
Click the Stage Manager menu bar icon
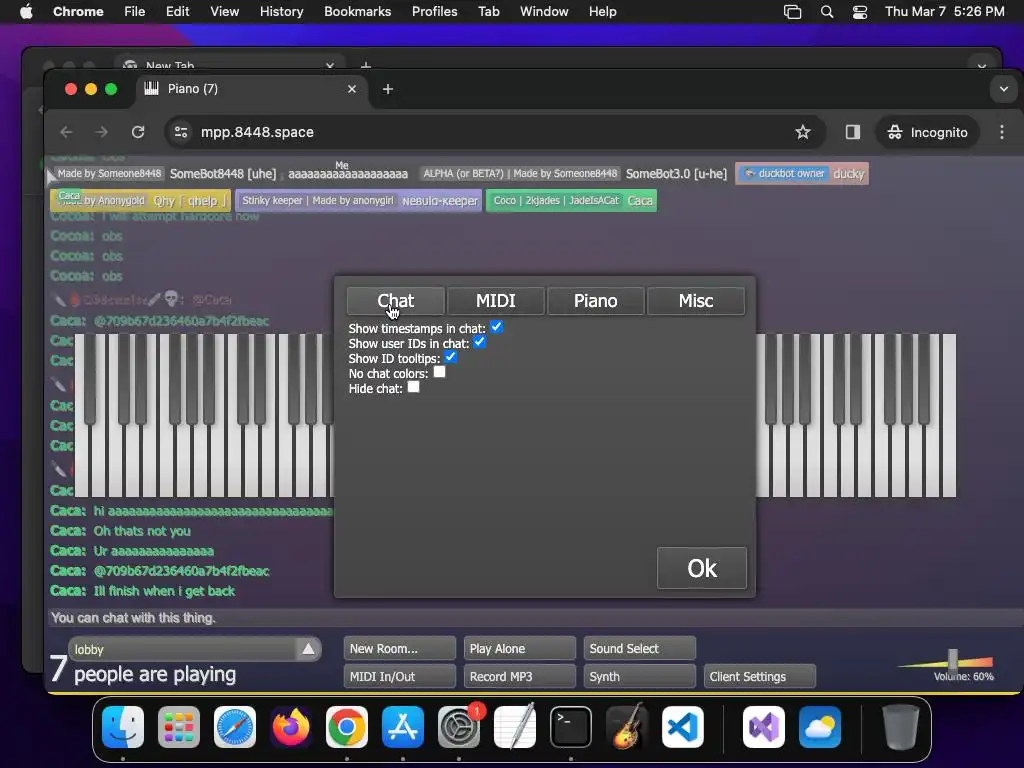[x=792, y=12]
